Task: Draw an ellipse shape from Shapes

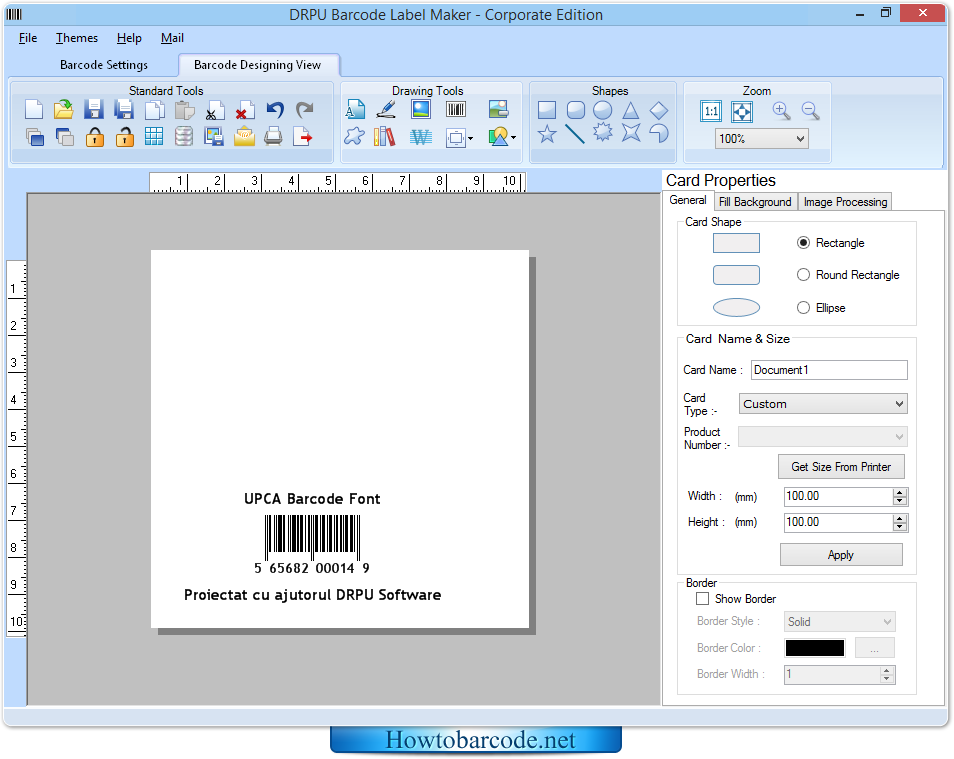Action: pos(602,110)
